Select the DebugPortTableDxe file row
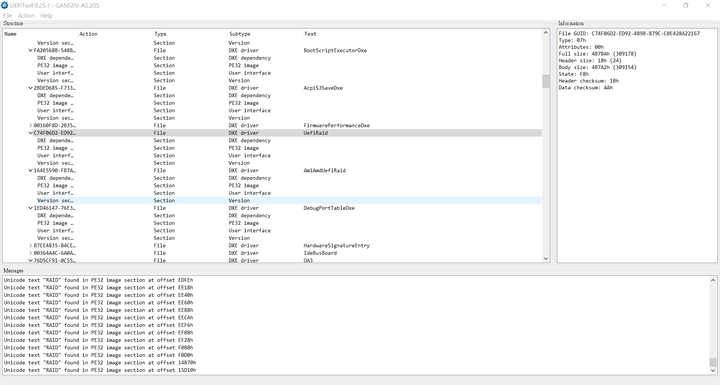The width and height of the screenshot is (720, 385). [x=272, y=208]
